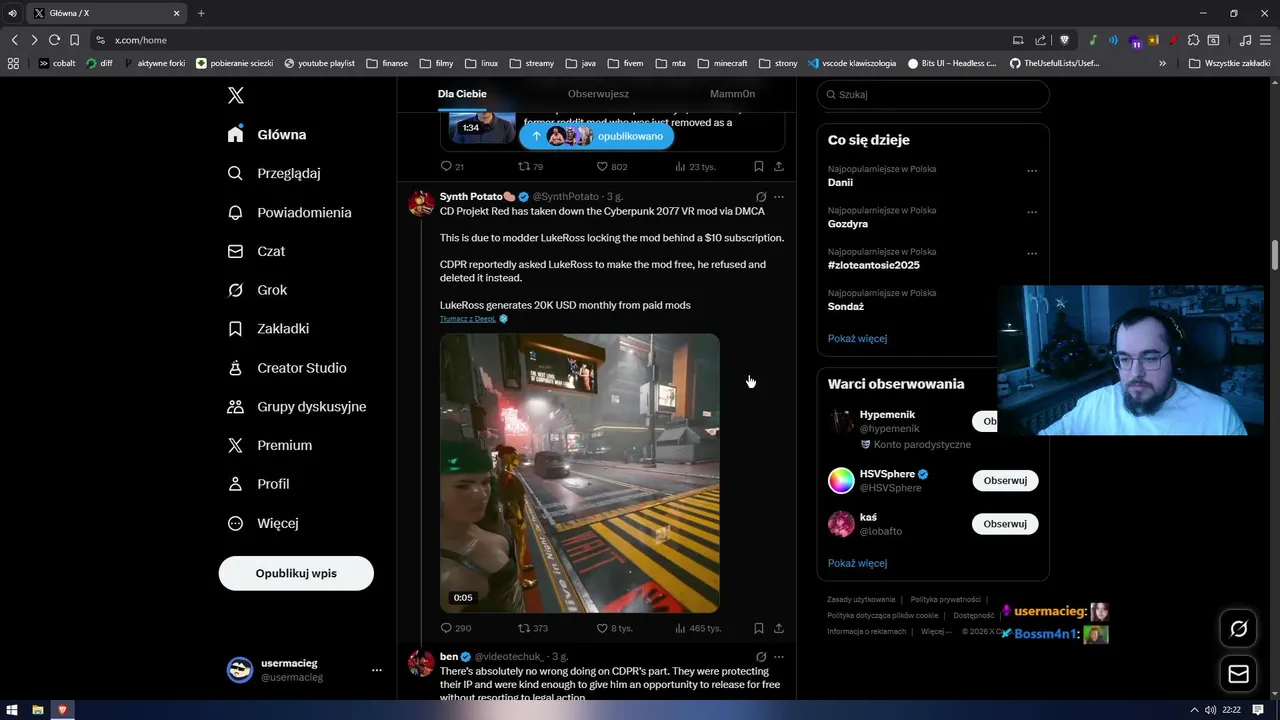Screen dimensions: 1280x720
Task: Open Przeglądaj search page
Action: click(274, 173)
